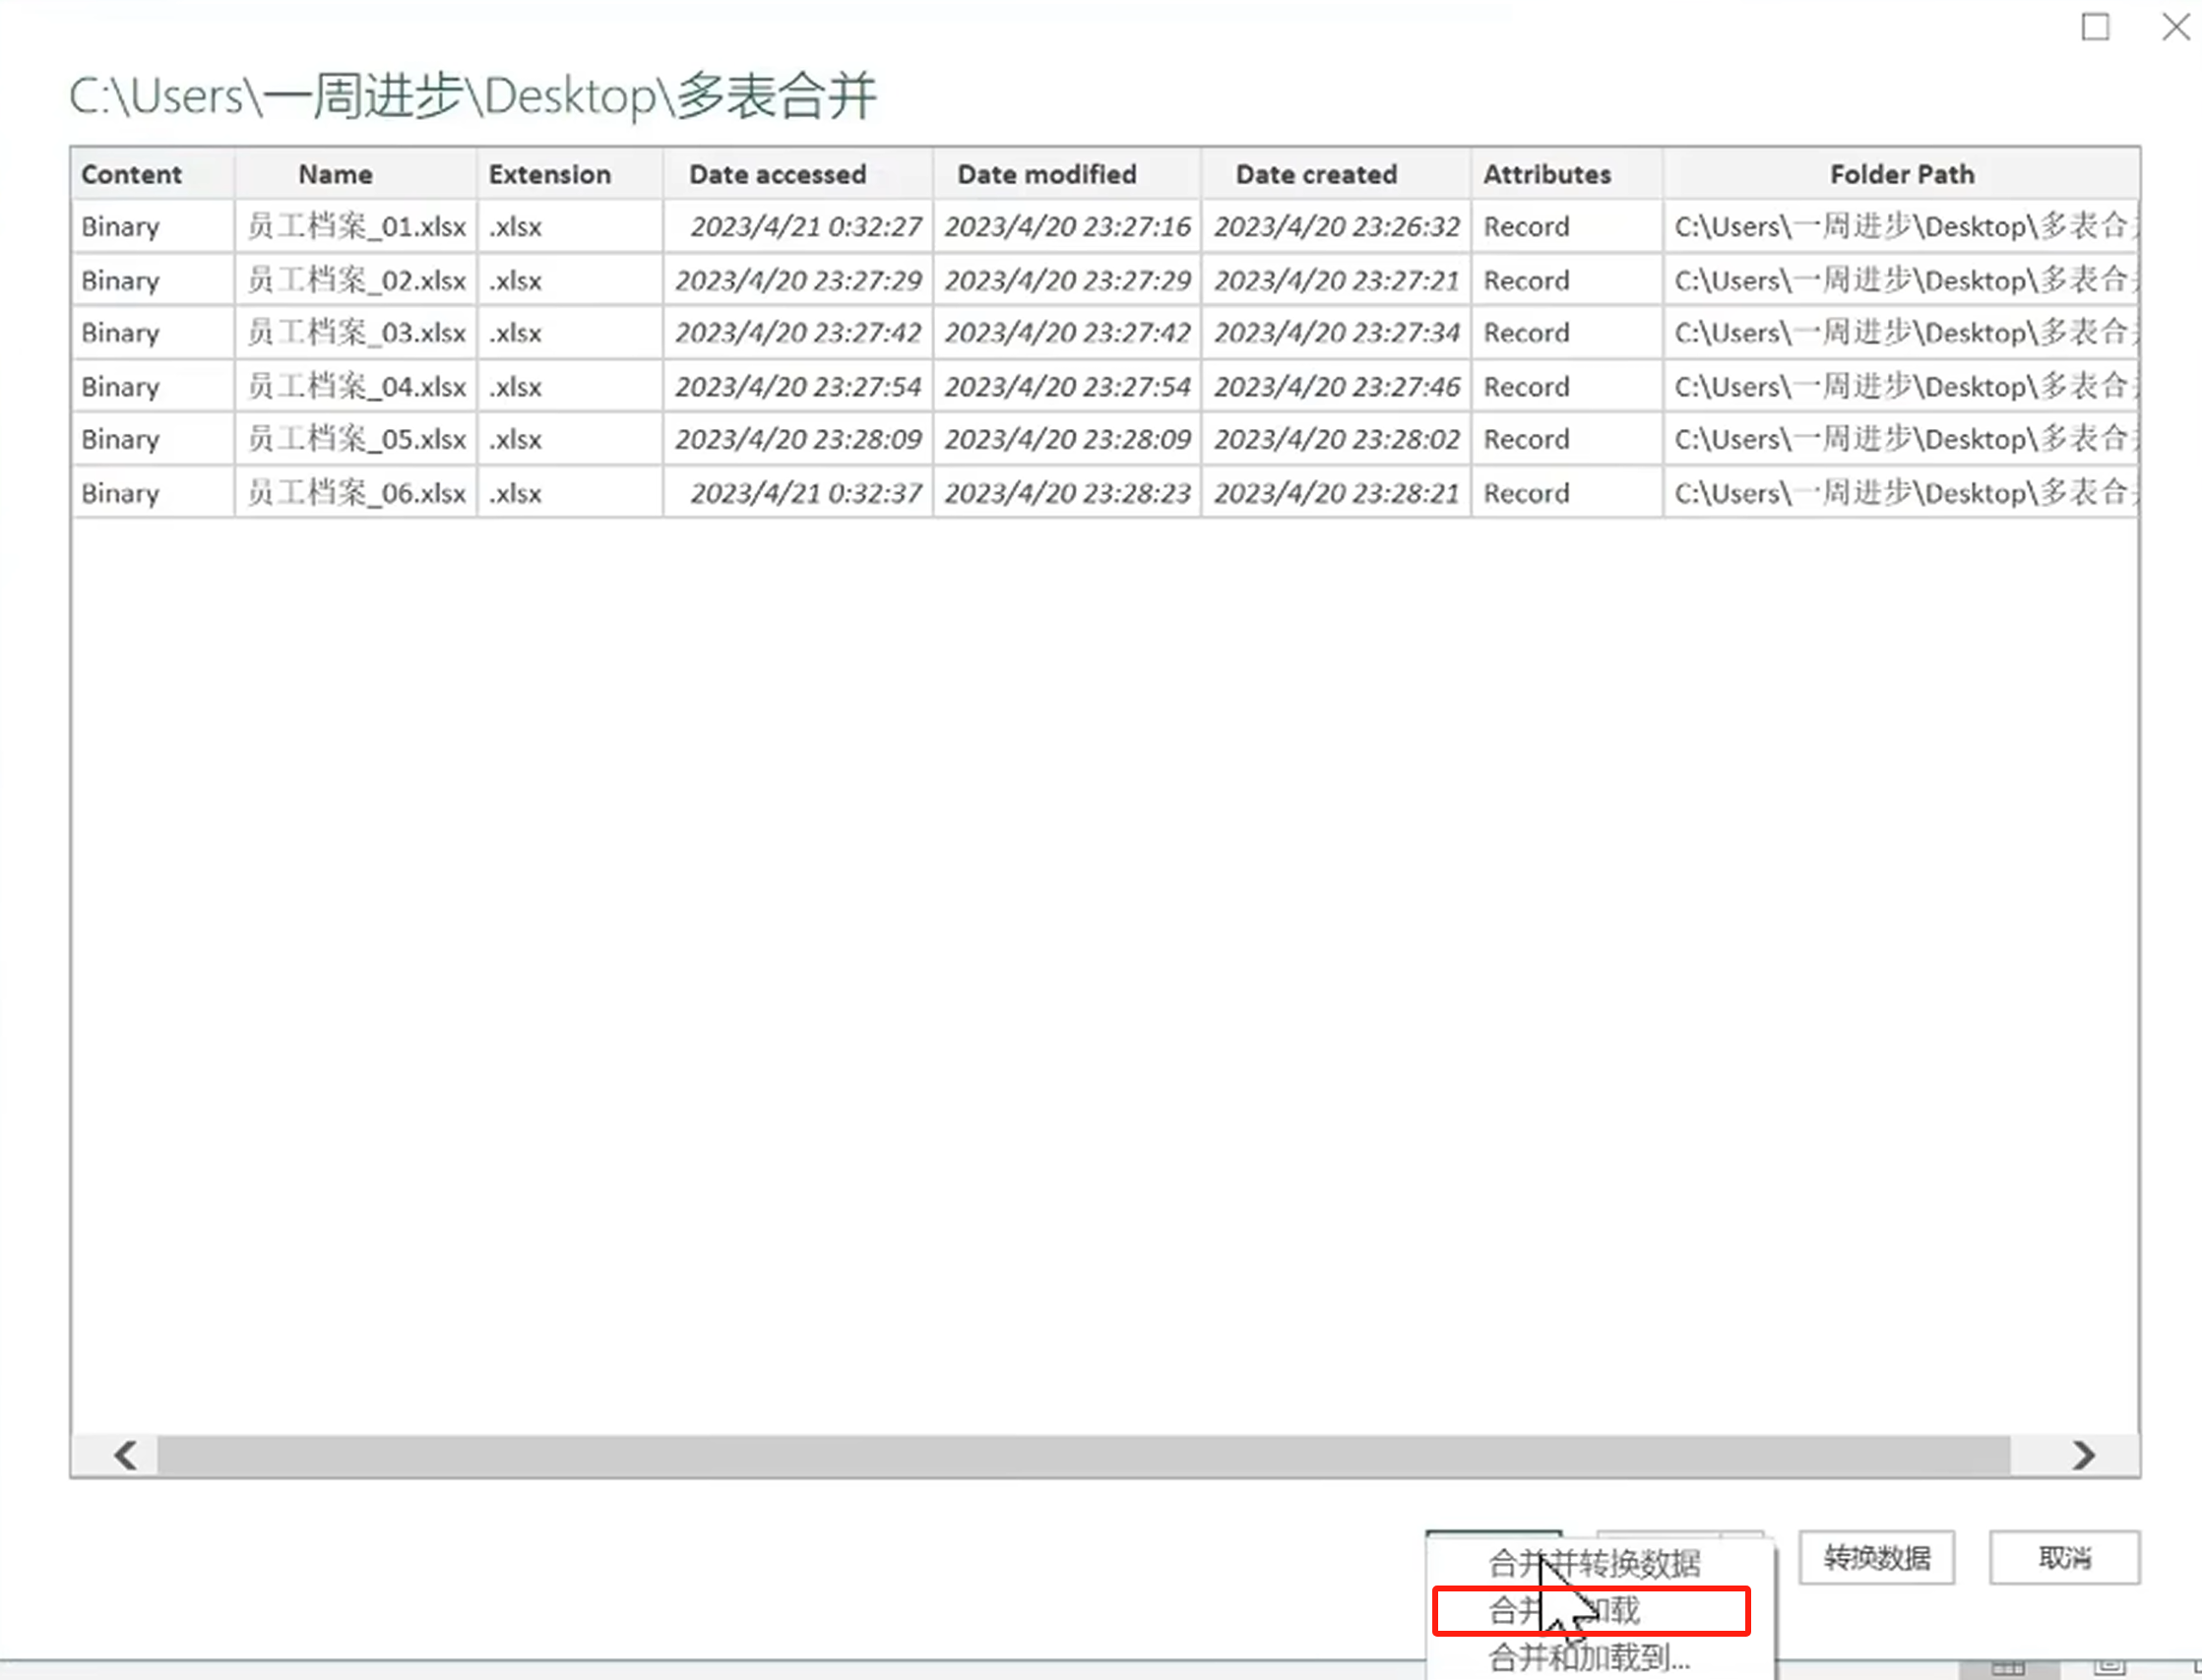Click Binary cell of 员工档案_06.xlsx row
The height and width of the screenshot is (1680, 2202).
121,493
